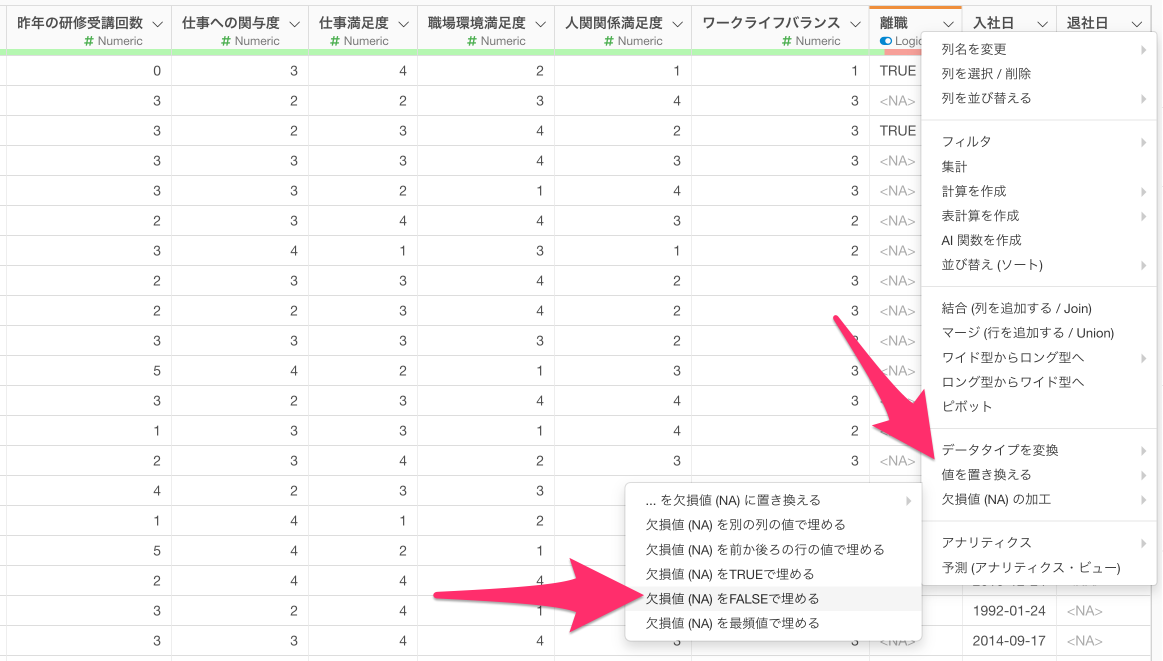This screenshot has height=661, width=1163.
Task: Click the Numeric type icon under 仕事満足度
Action: click(x=337, y=41)
